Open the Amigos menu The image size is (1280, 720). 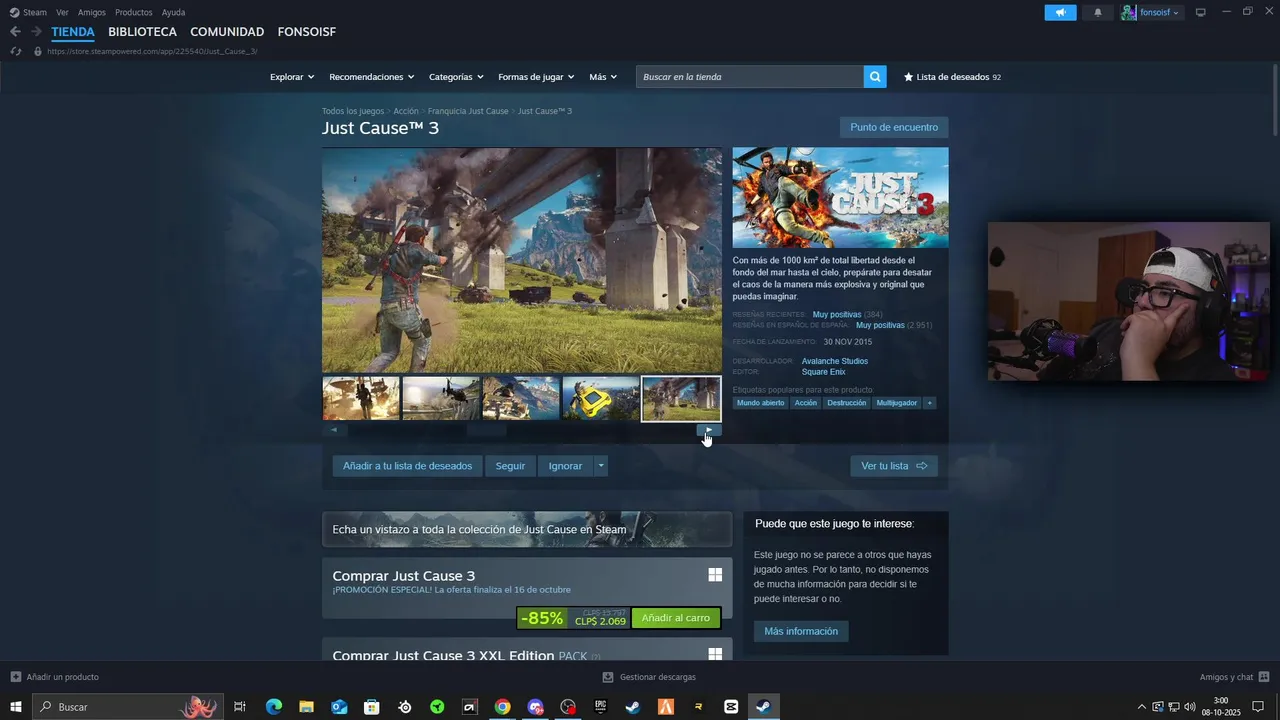[92, 12]
